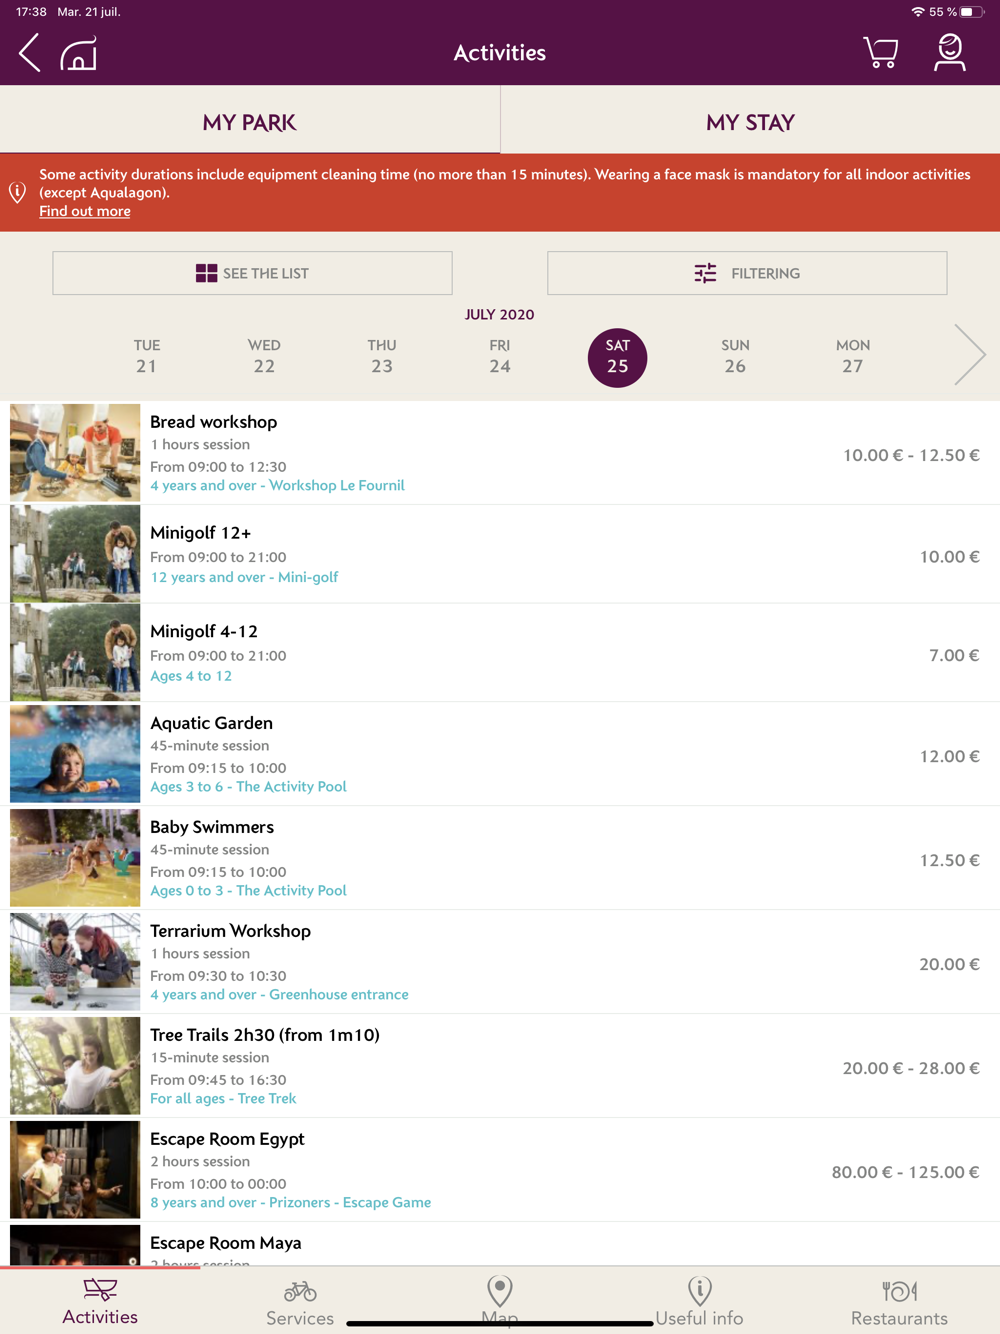Click Baby Swimmers price 12.50 €
1000x1334 pixels.
tap(950, 861)
